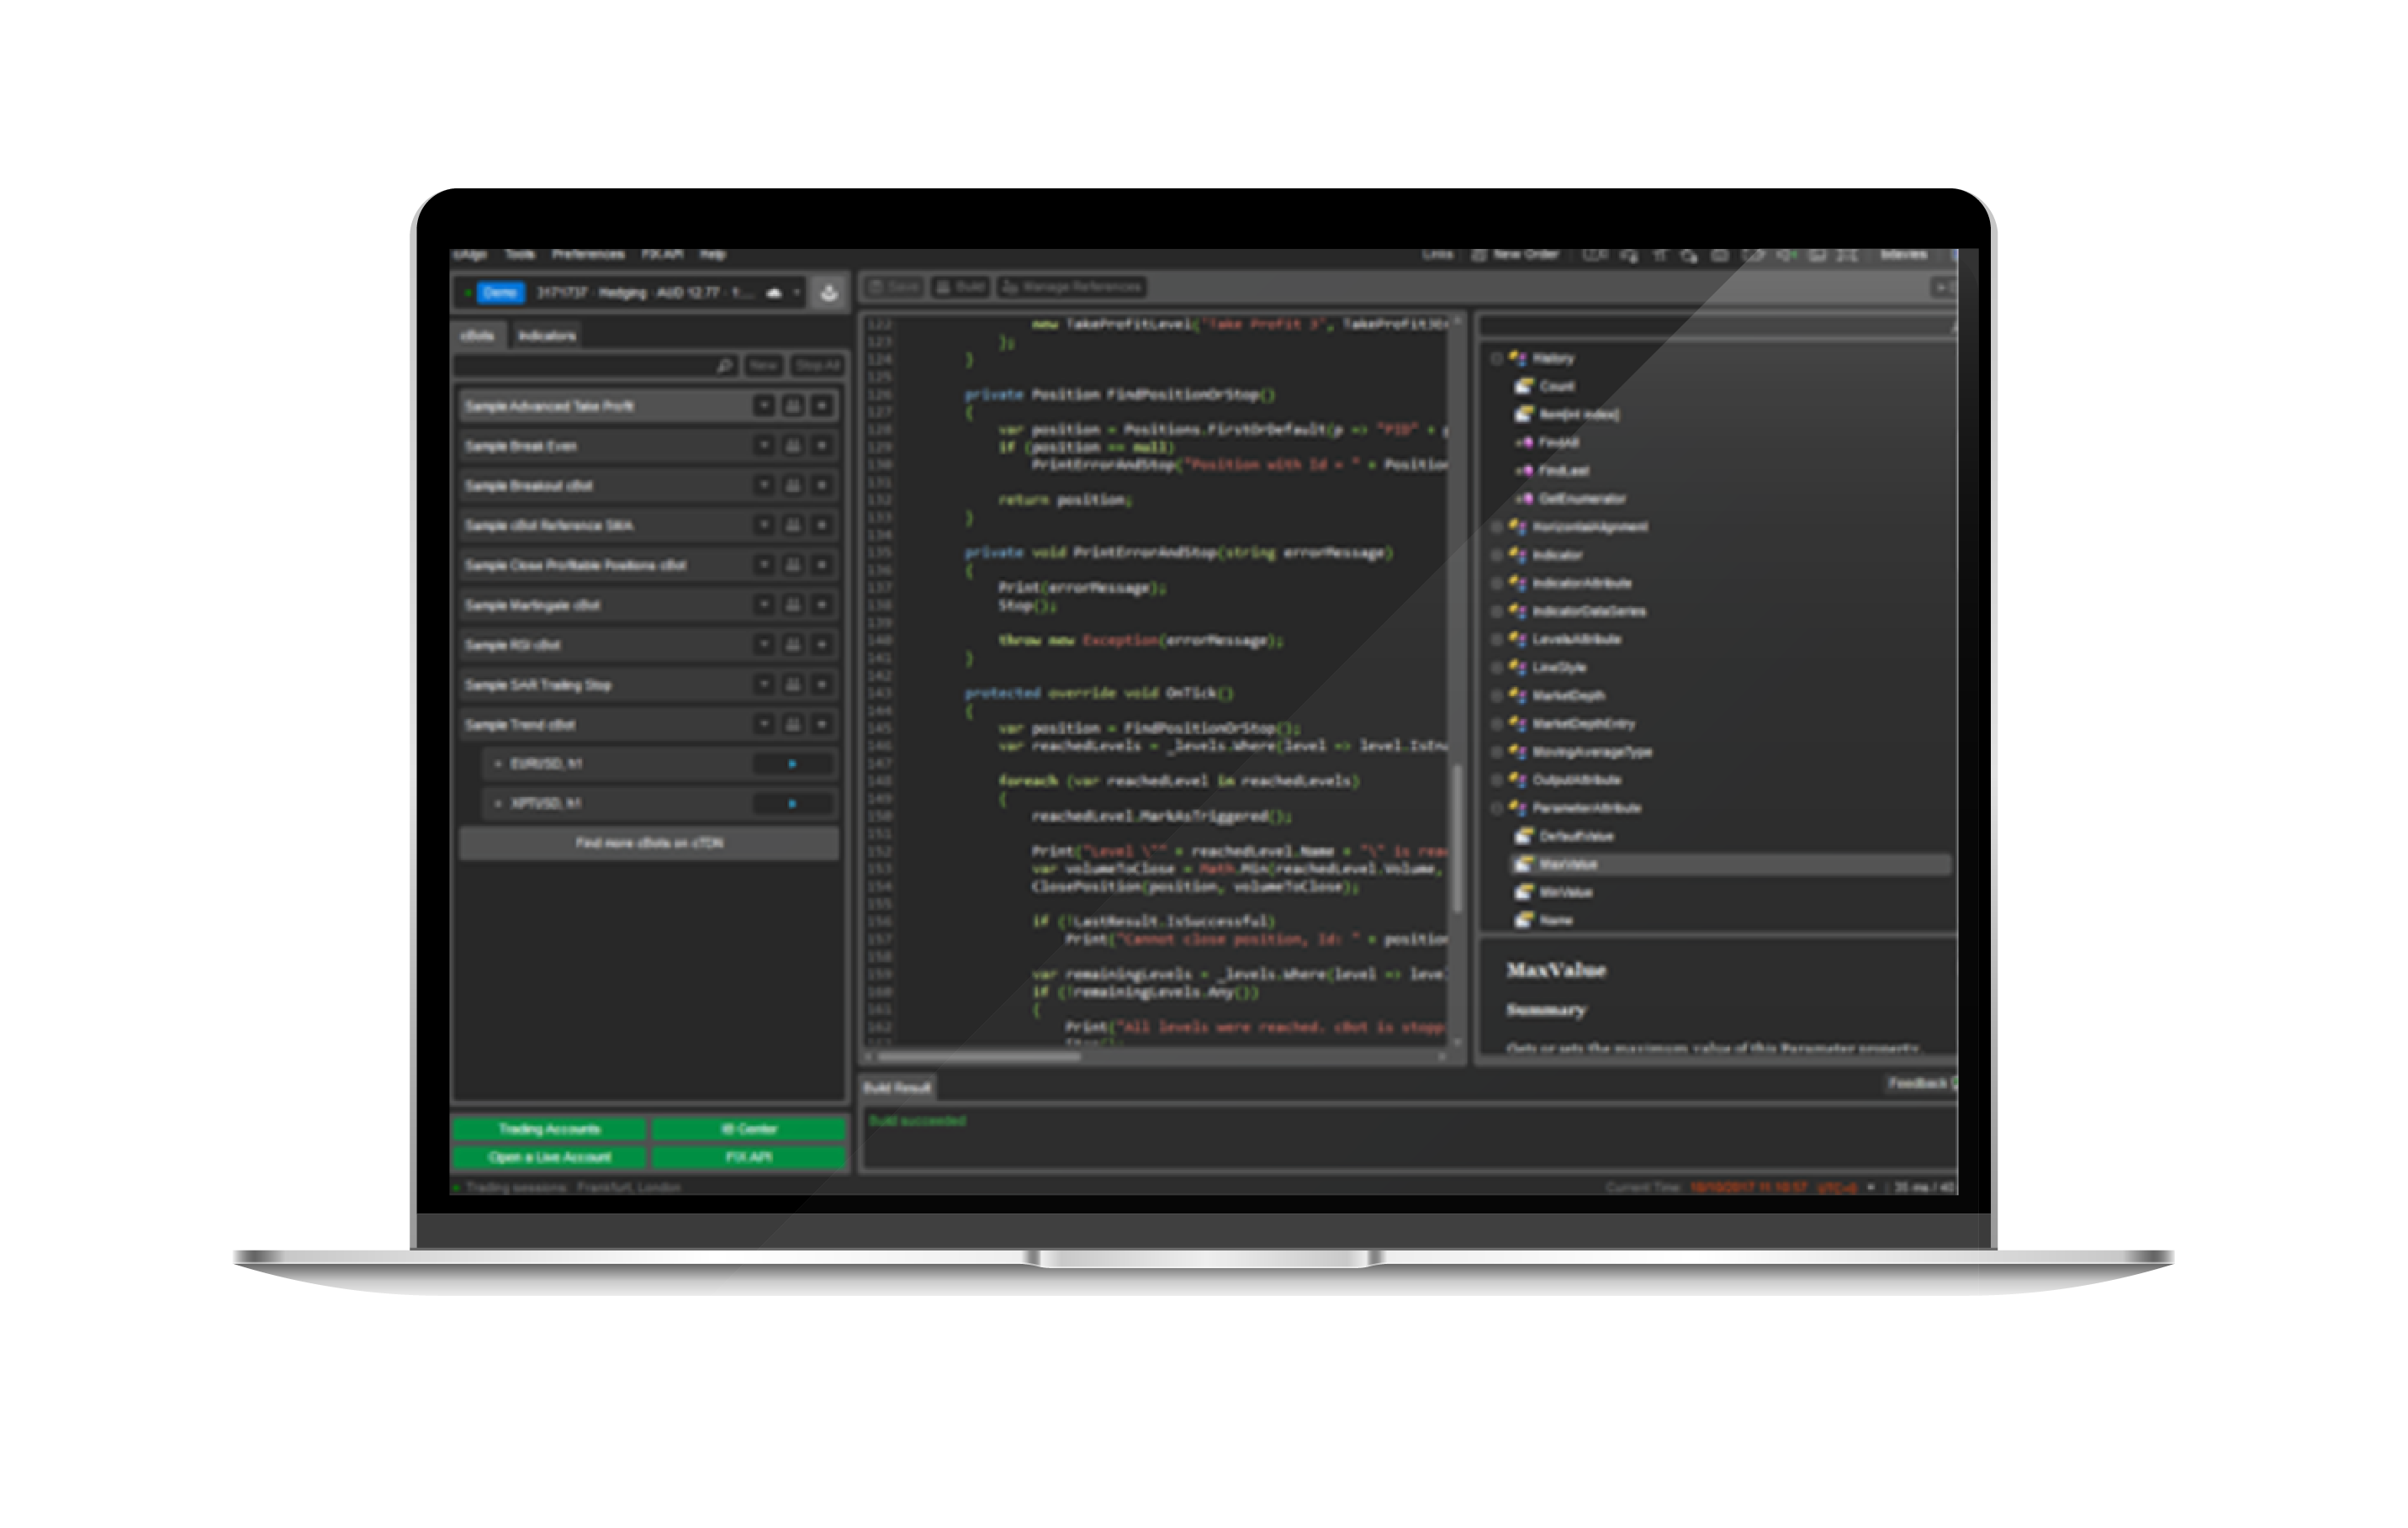Click Manage References button
The image size is (2408, 1528).
[1071, 287]
